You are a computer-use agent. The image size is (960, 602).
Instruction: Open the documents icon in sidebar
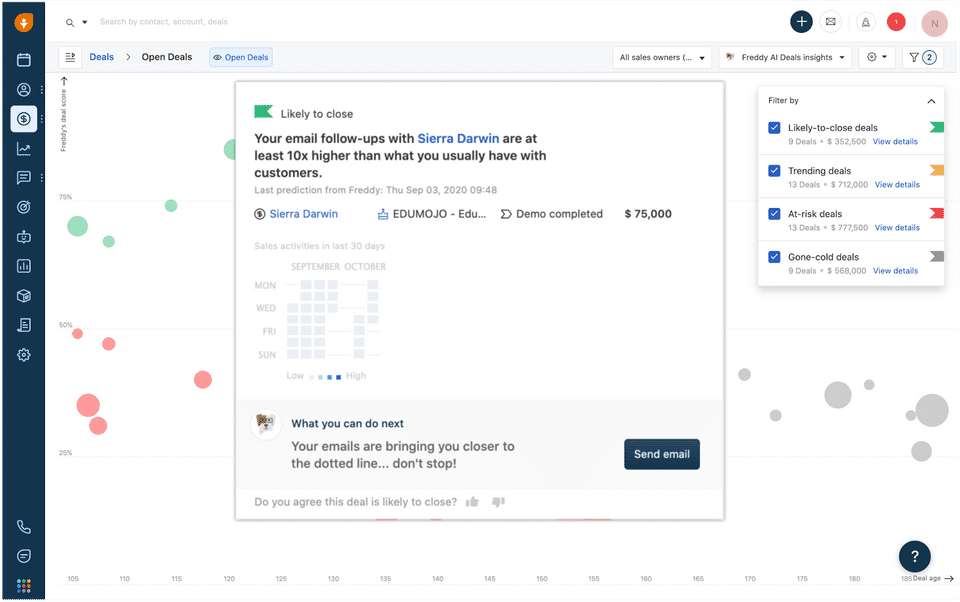23,325
